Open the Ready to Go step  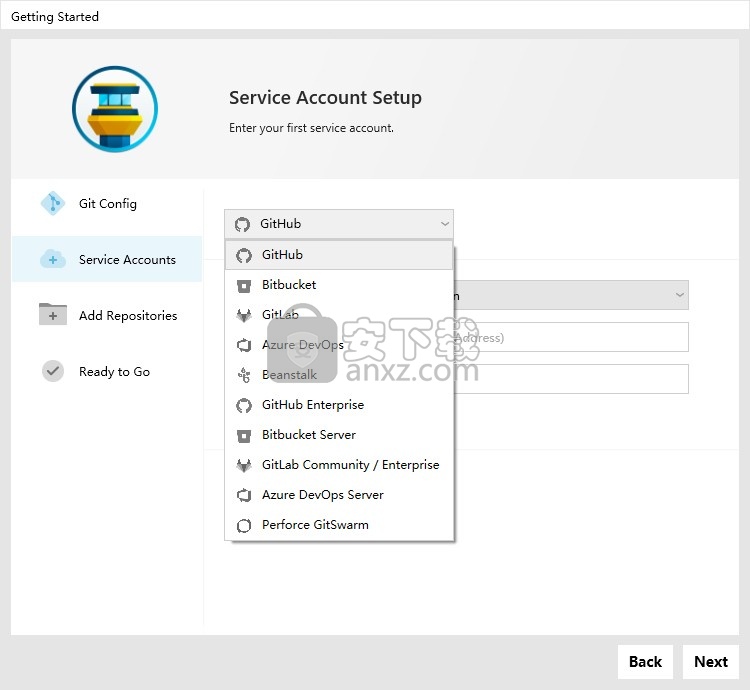(x=107, y=372)
